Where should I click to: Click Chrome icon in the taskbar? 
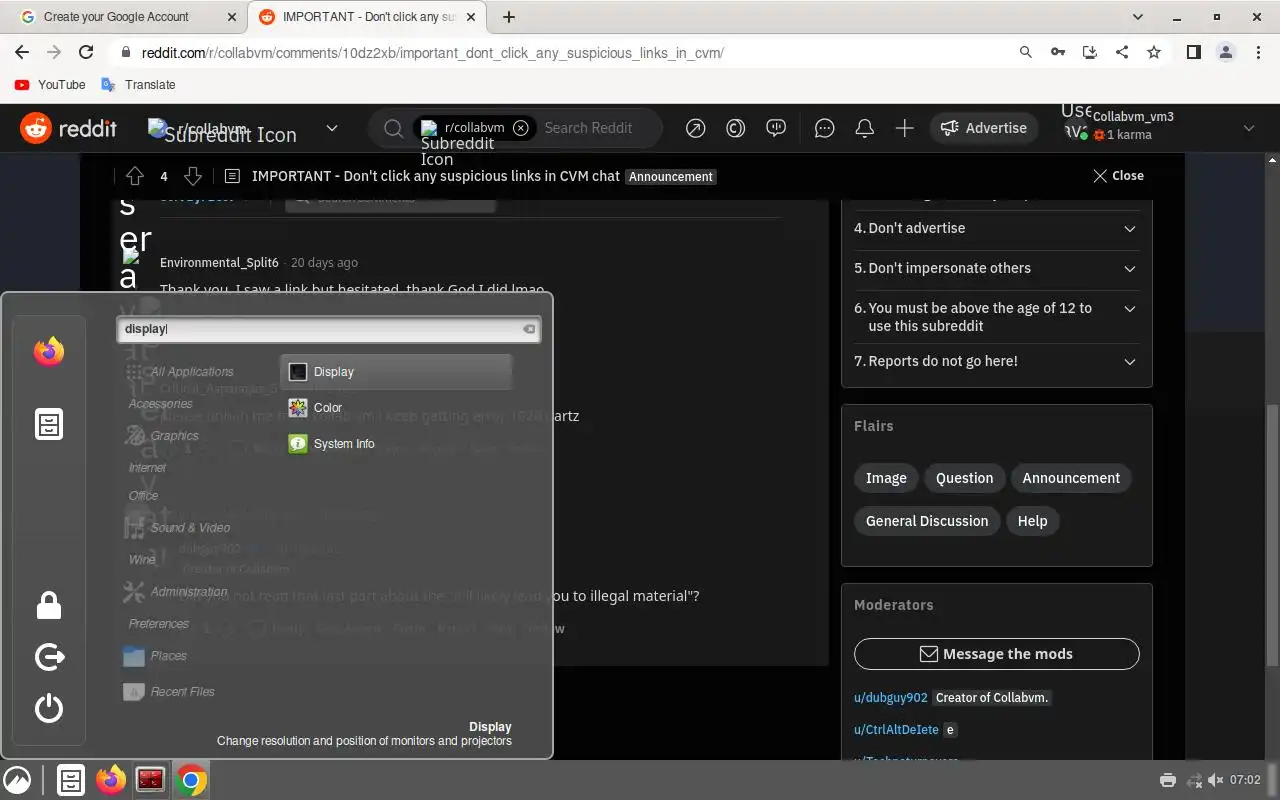point(191,780)
